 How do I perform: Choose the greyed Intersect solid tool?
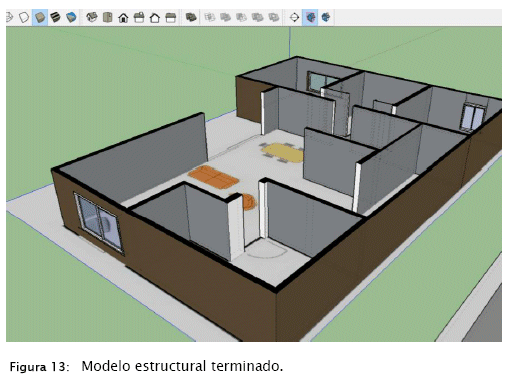click(210, 17)
